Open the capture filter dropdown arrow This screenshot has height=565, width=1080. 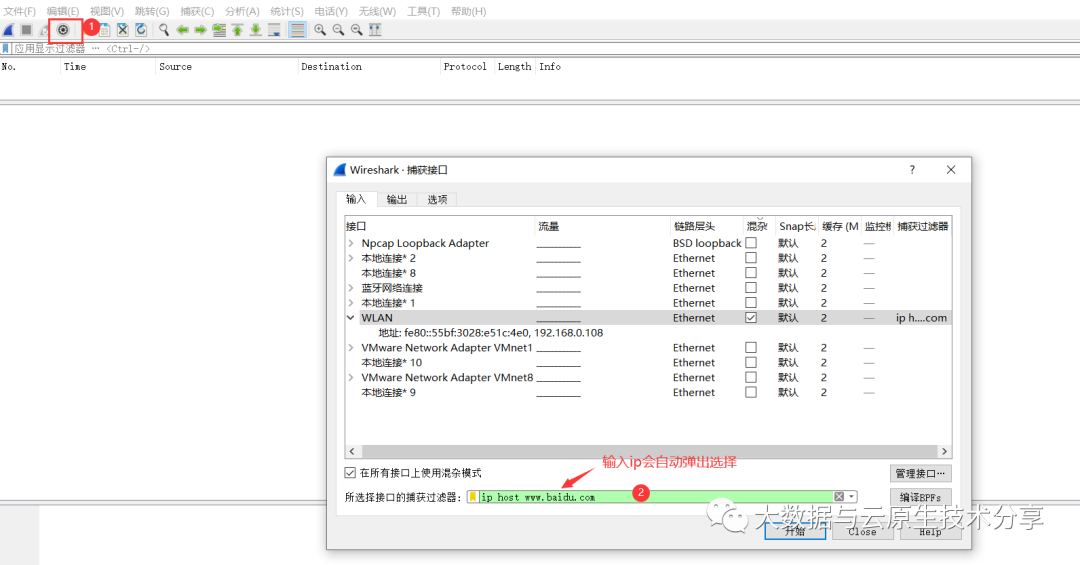point(852,497)
